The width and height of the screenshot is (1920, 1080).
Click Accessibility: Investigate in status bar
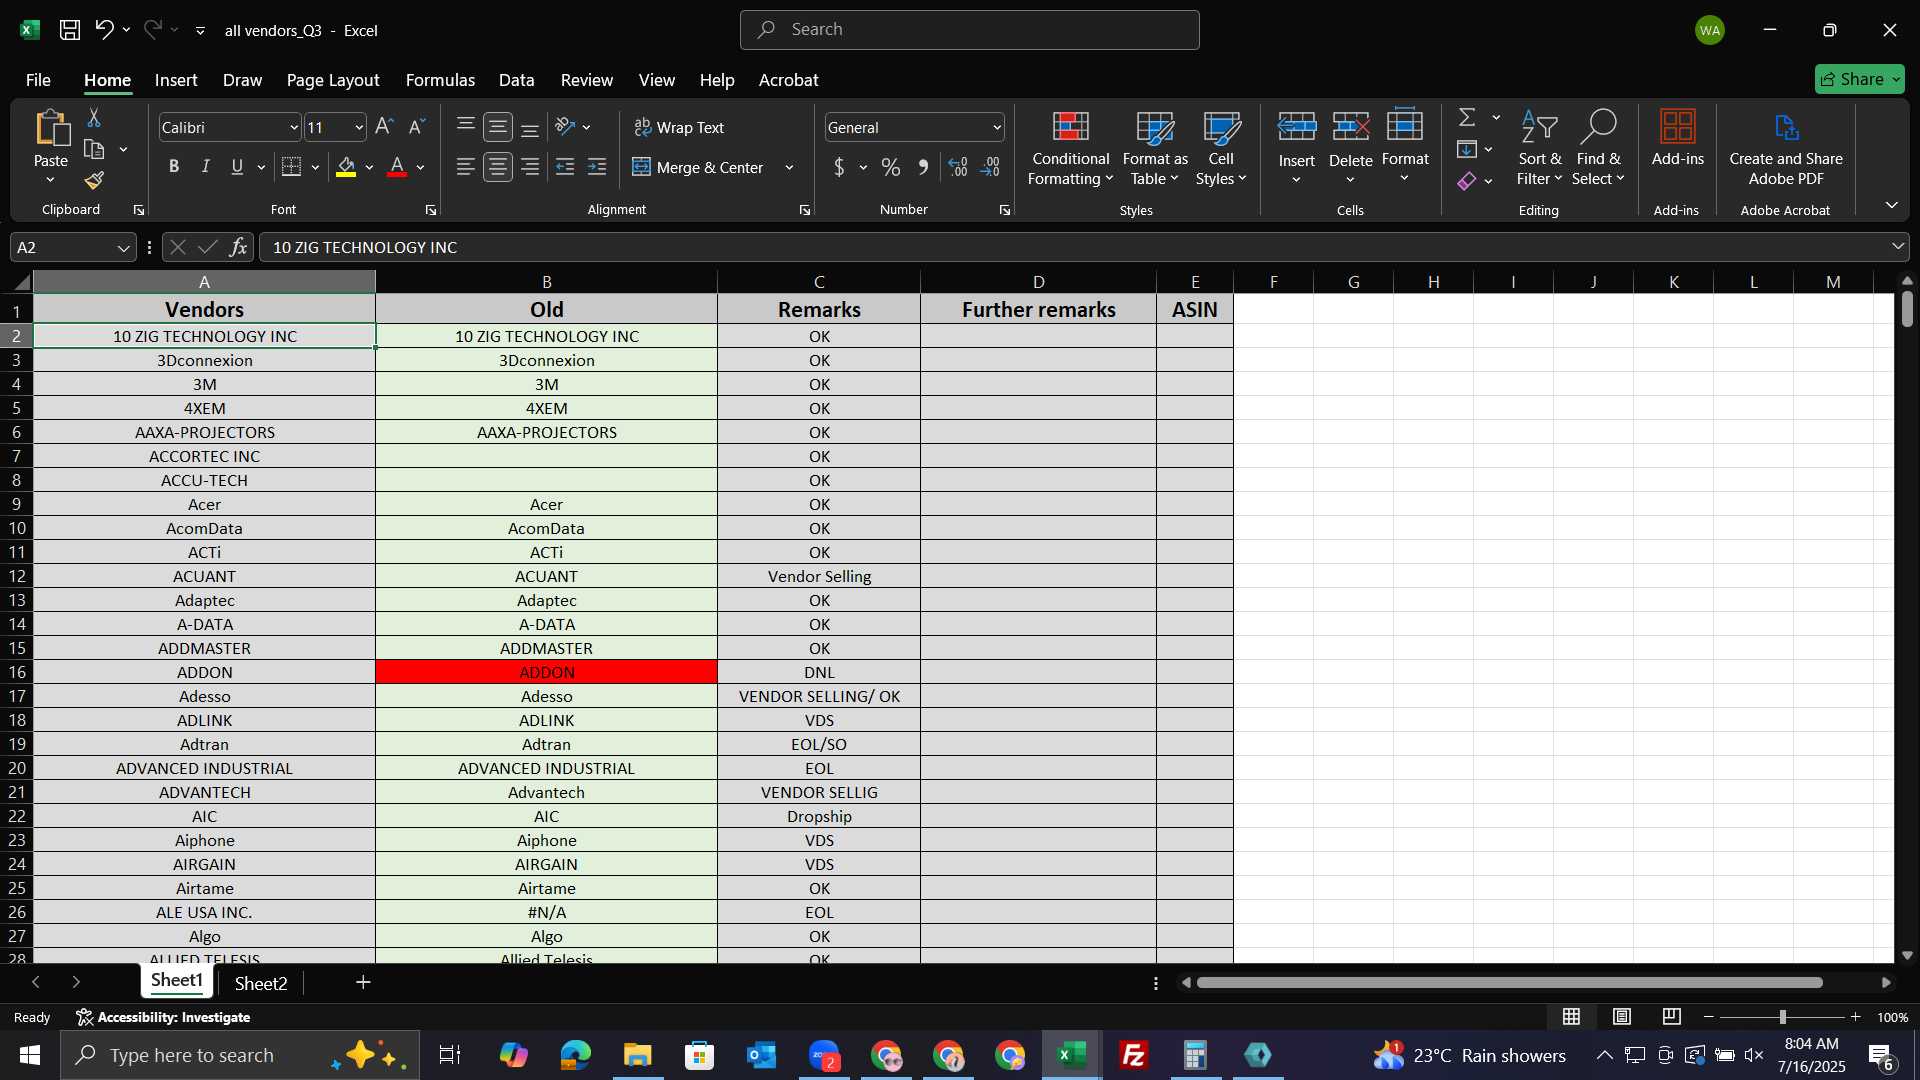[163, 1017]
